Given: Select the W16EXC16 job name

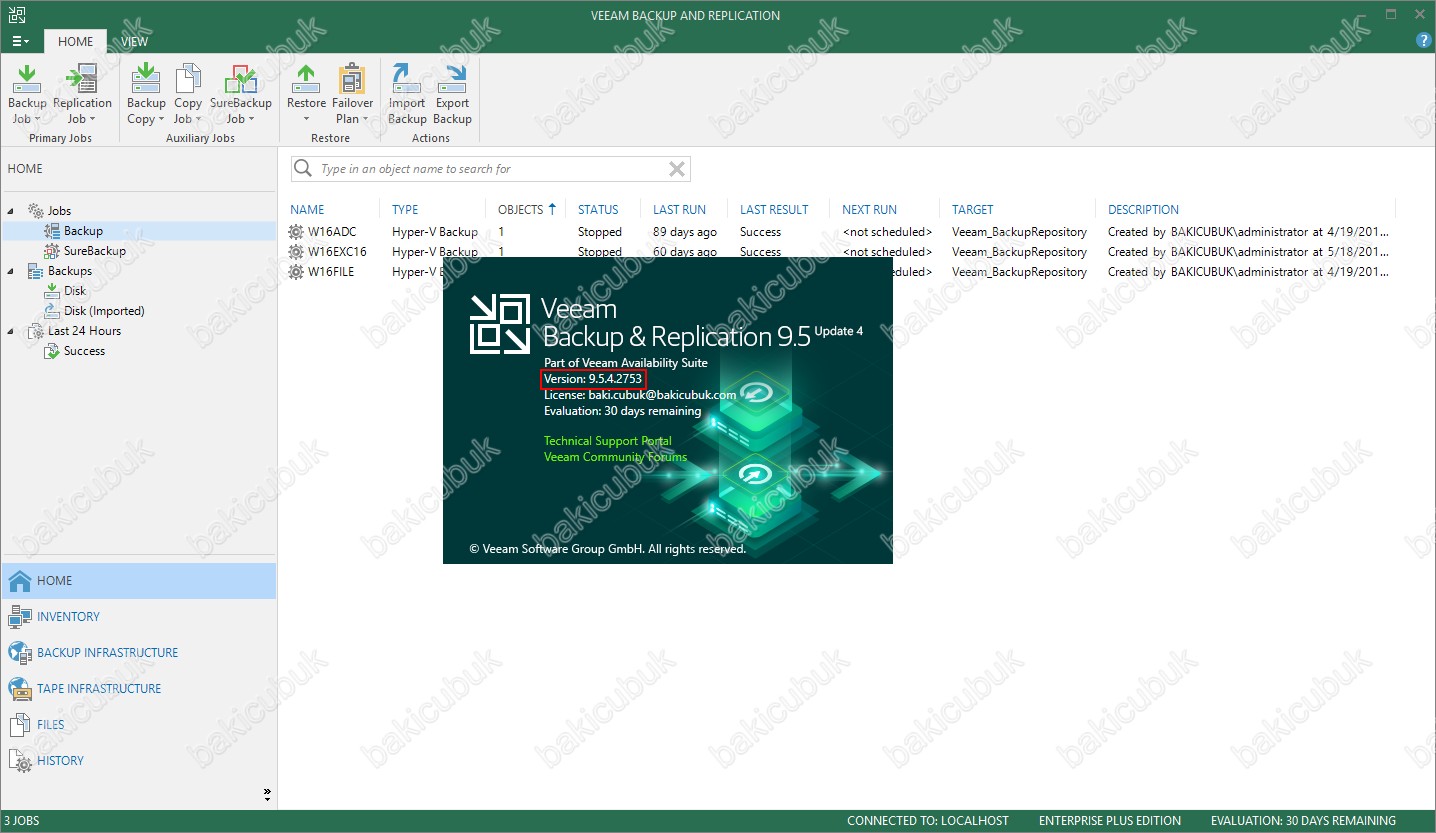Looking at the screenshot, I should coord(337,252).
